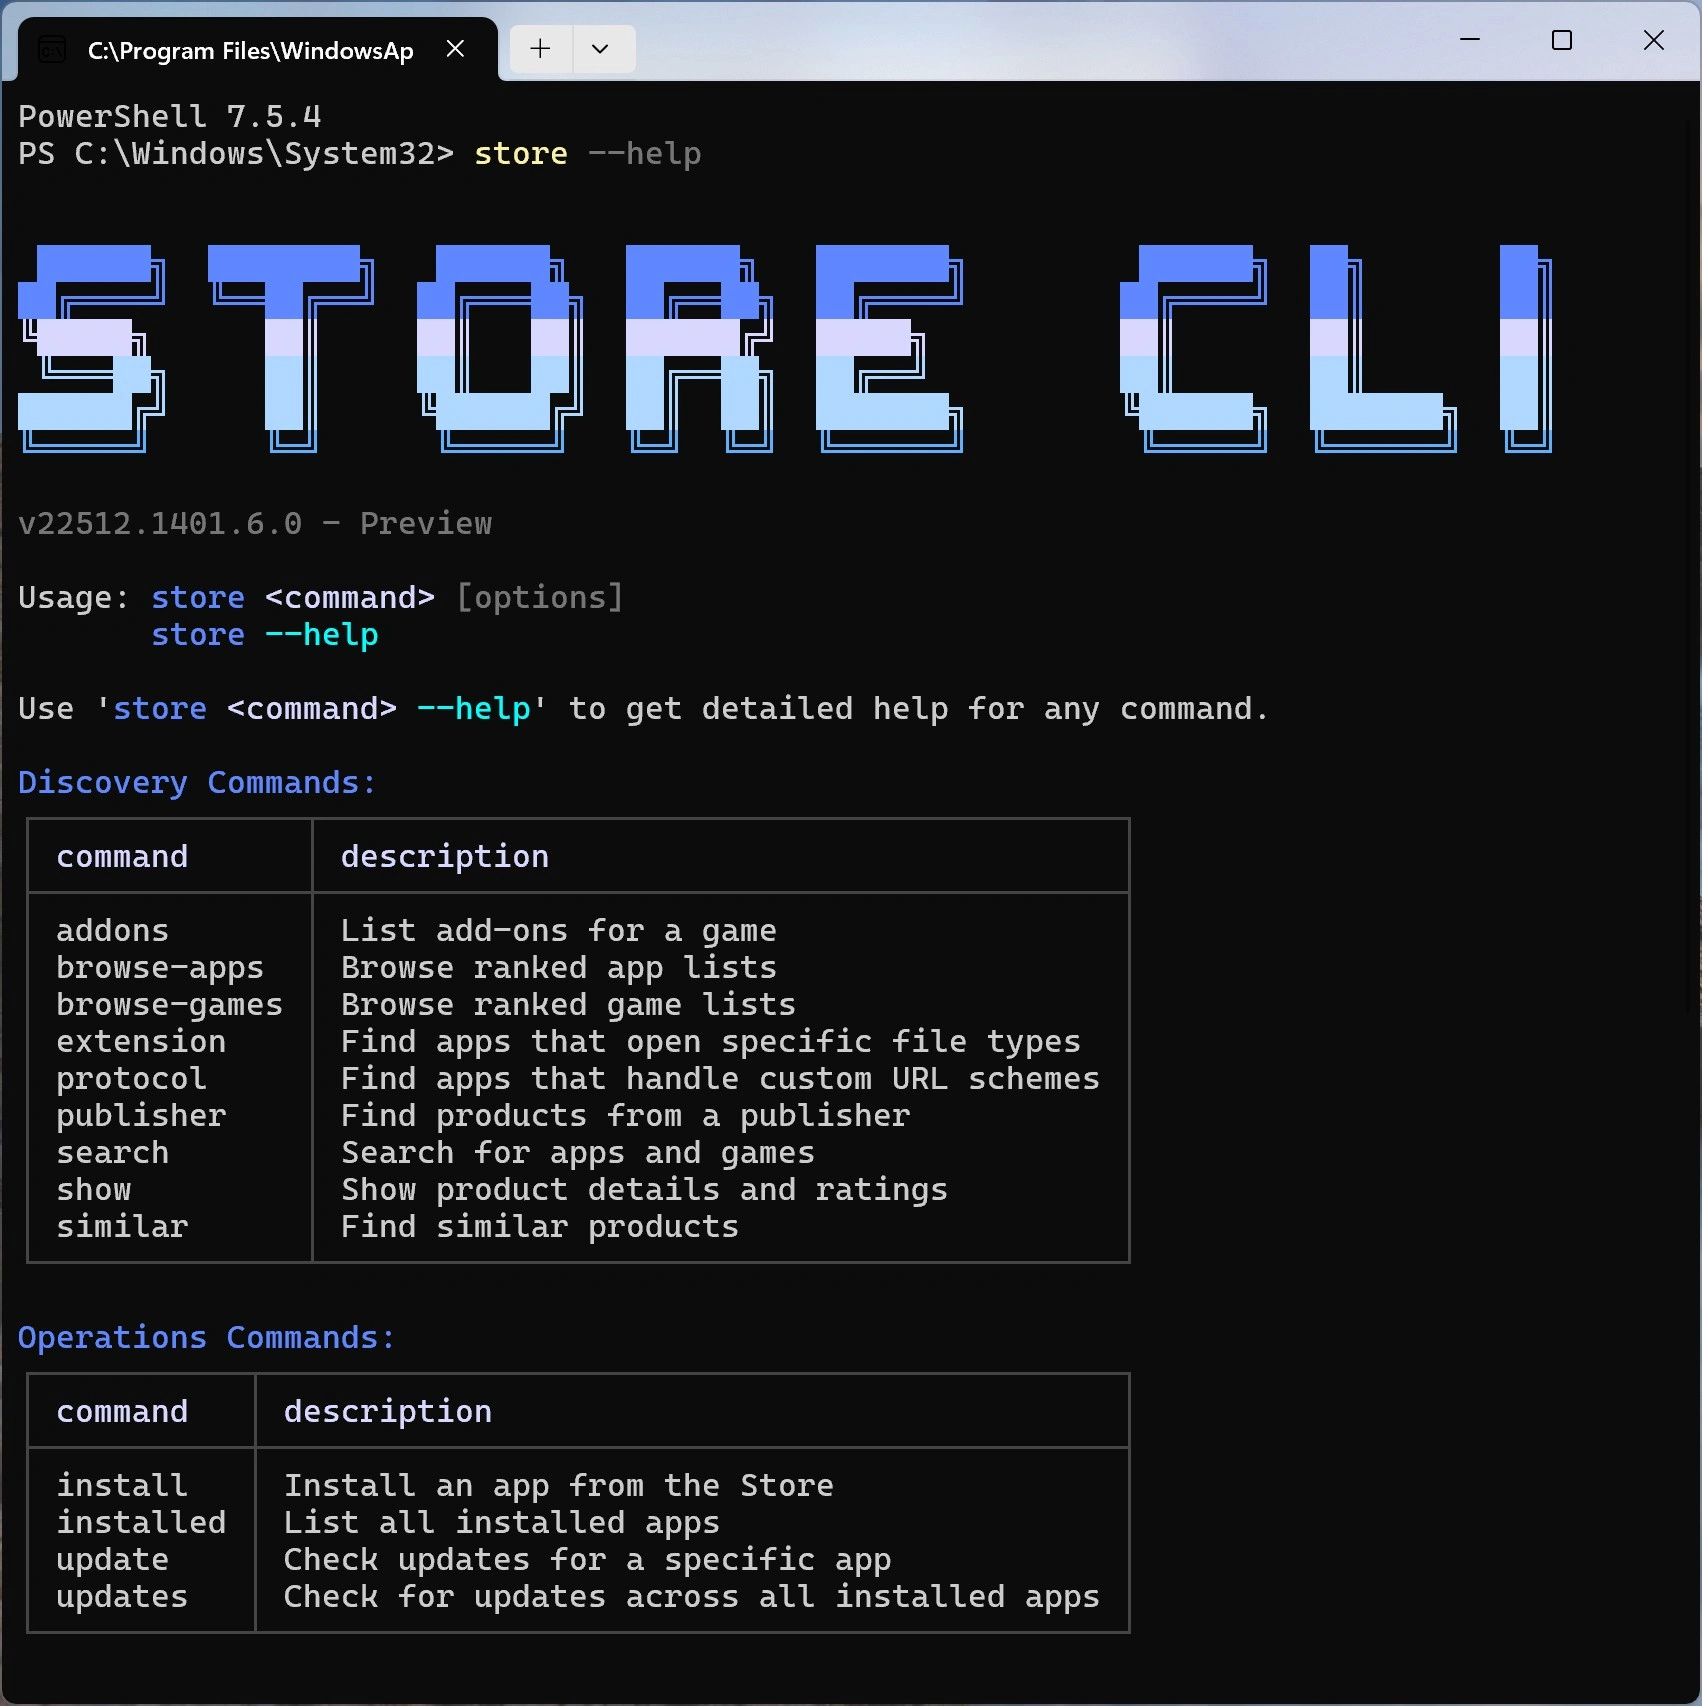The image size is (1702, 1706).
Task: Minimize the terminal window
Action: point(1469,40)
